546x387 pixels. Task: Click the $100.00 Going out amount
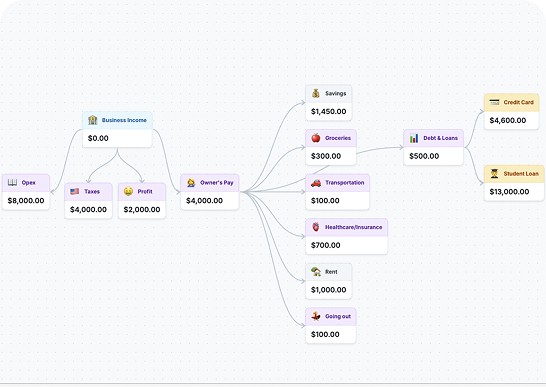(x=325, y=334)
